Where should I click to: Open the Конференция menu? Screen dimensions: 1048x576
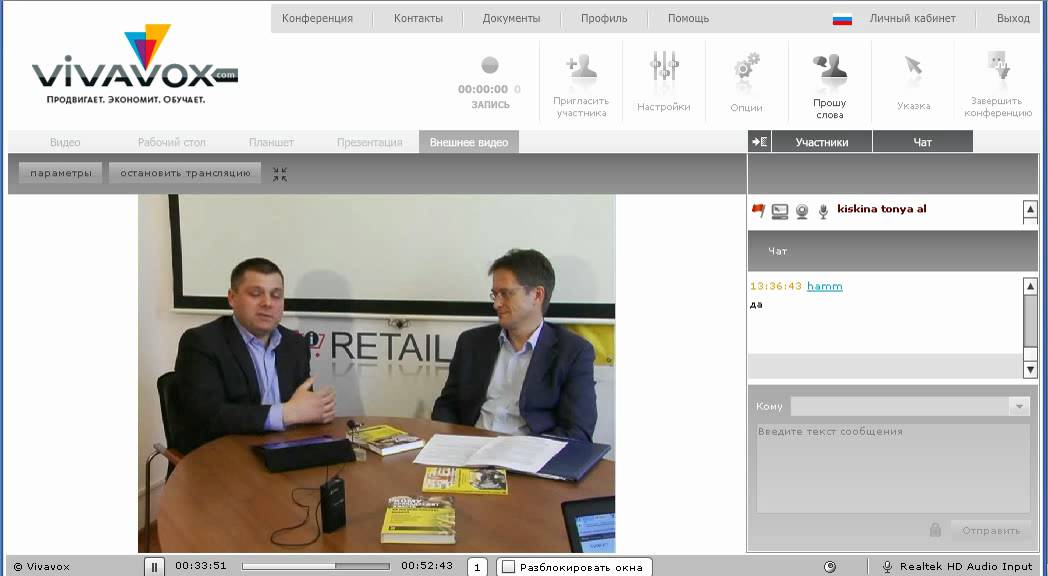point(317,19)
